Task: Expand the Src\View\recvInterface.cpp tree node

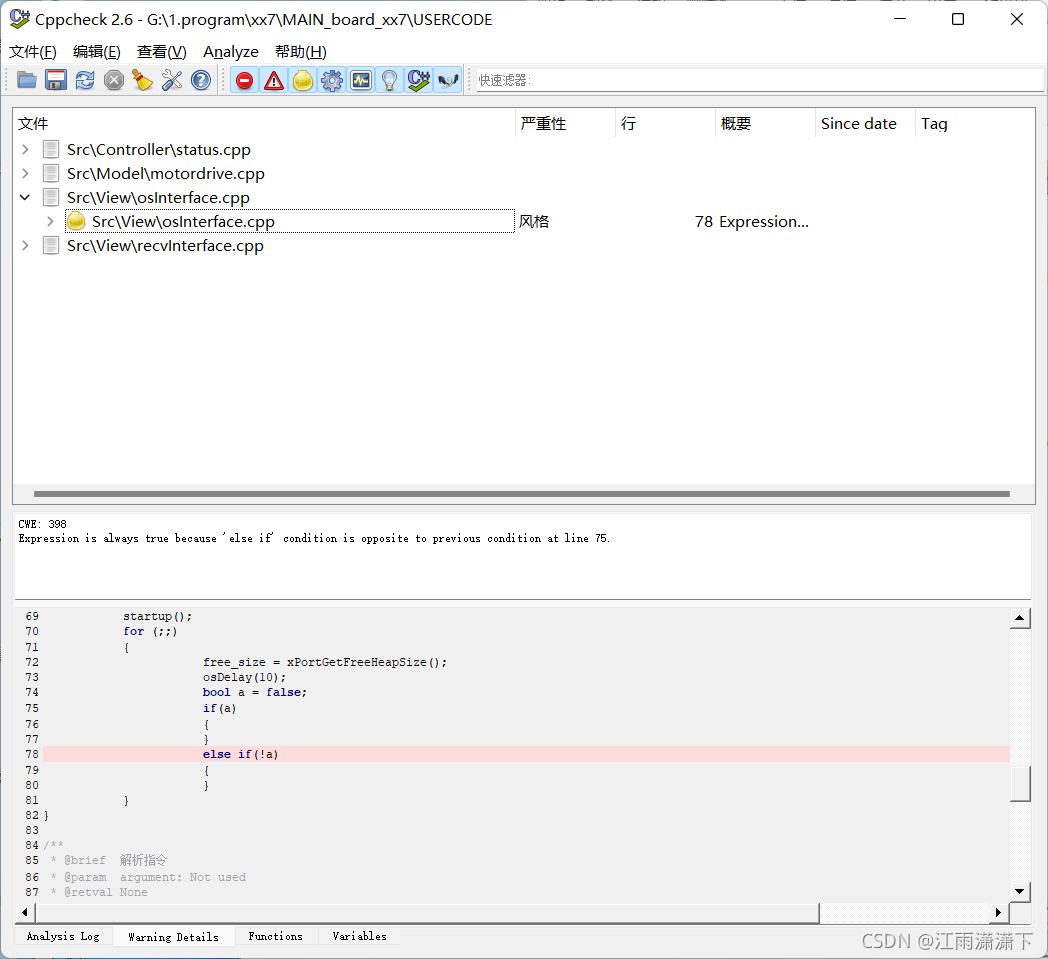Action: [x=25, y=245]
